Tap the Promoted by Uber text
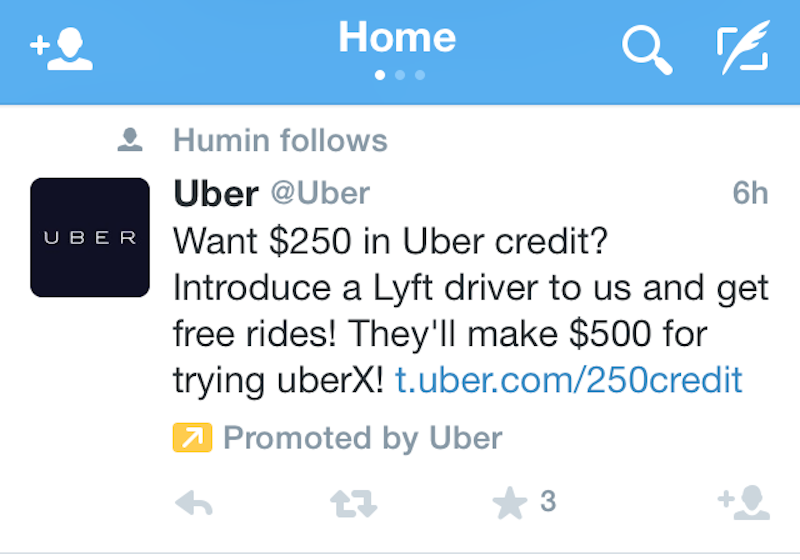Screen dimensions: 800x560 [363, 438]
